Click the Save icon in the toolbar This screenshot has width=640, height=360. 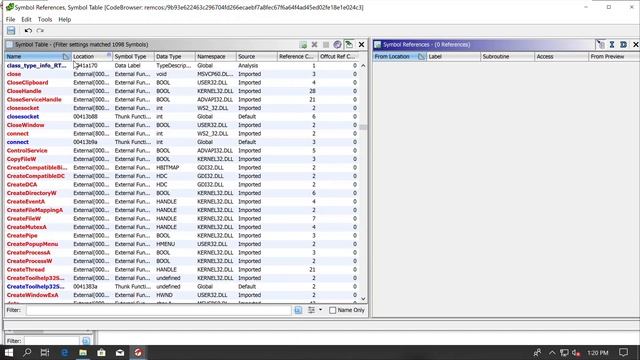[11, 31]
